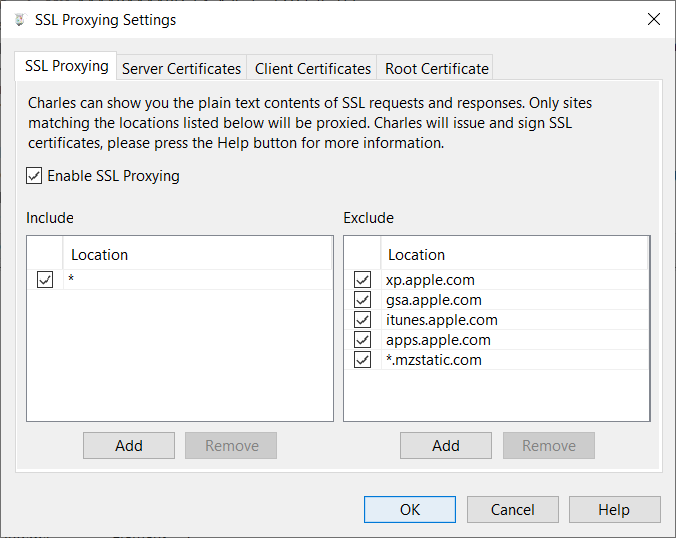Toggle the gsa.apple.com exclude checkbox
The height and width of the screenshot is (538, 676).
click(x=362, y=300)
